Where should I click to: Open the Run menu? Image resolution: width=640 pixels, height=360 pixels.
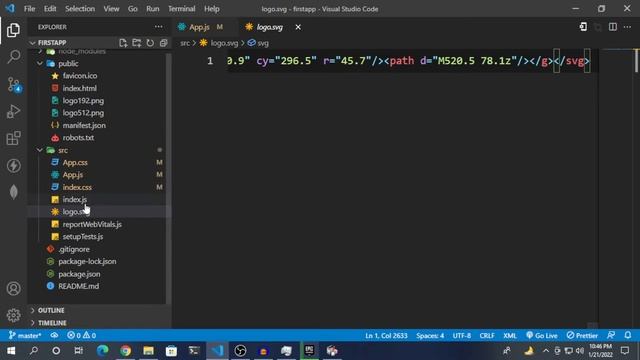[x=153, y=9]
